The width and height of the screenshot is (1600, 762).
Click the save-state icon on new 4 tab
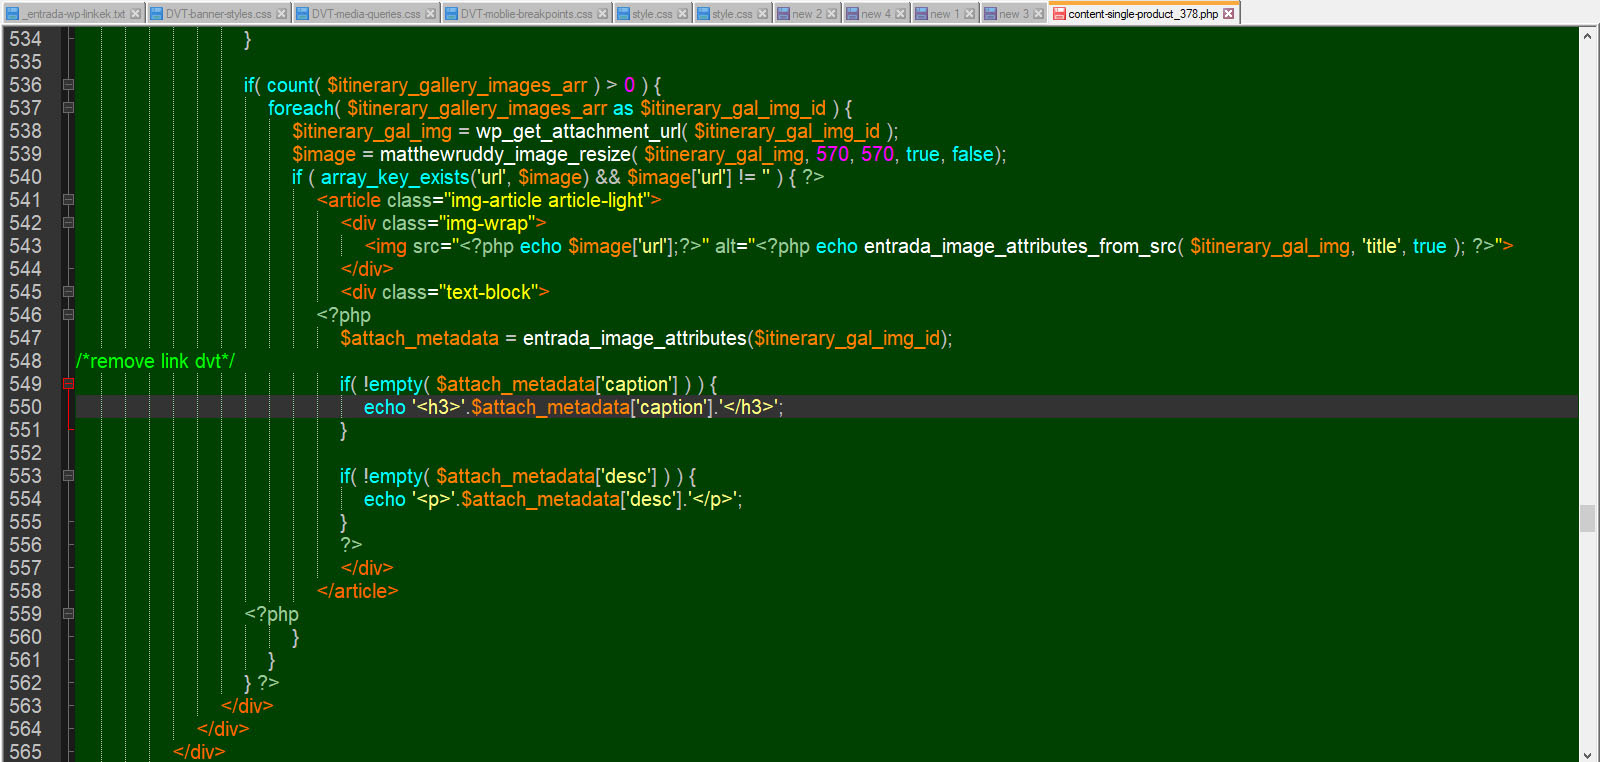(852, 14)
